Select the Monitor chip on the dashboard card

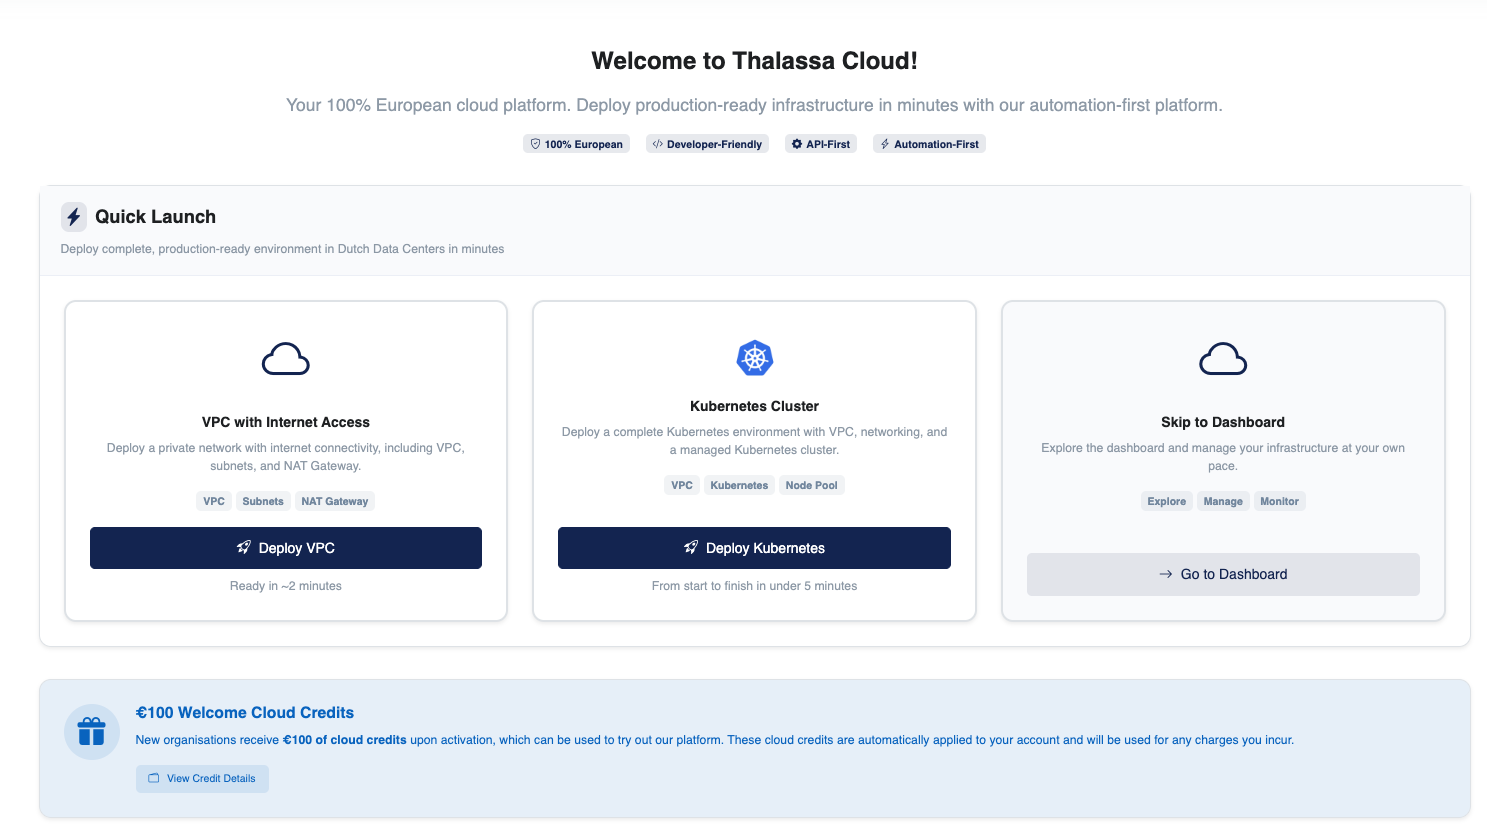[1279, 500]
